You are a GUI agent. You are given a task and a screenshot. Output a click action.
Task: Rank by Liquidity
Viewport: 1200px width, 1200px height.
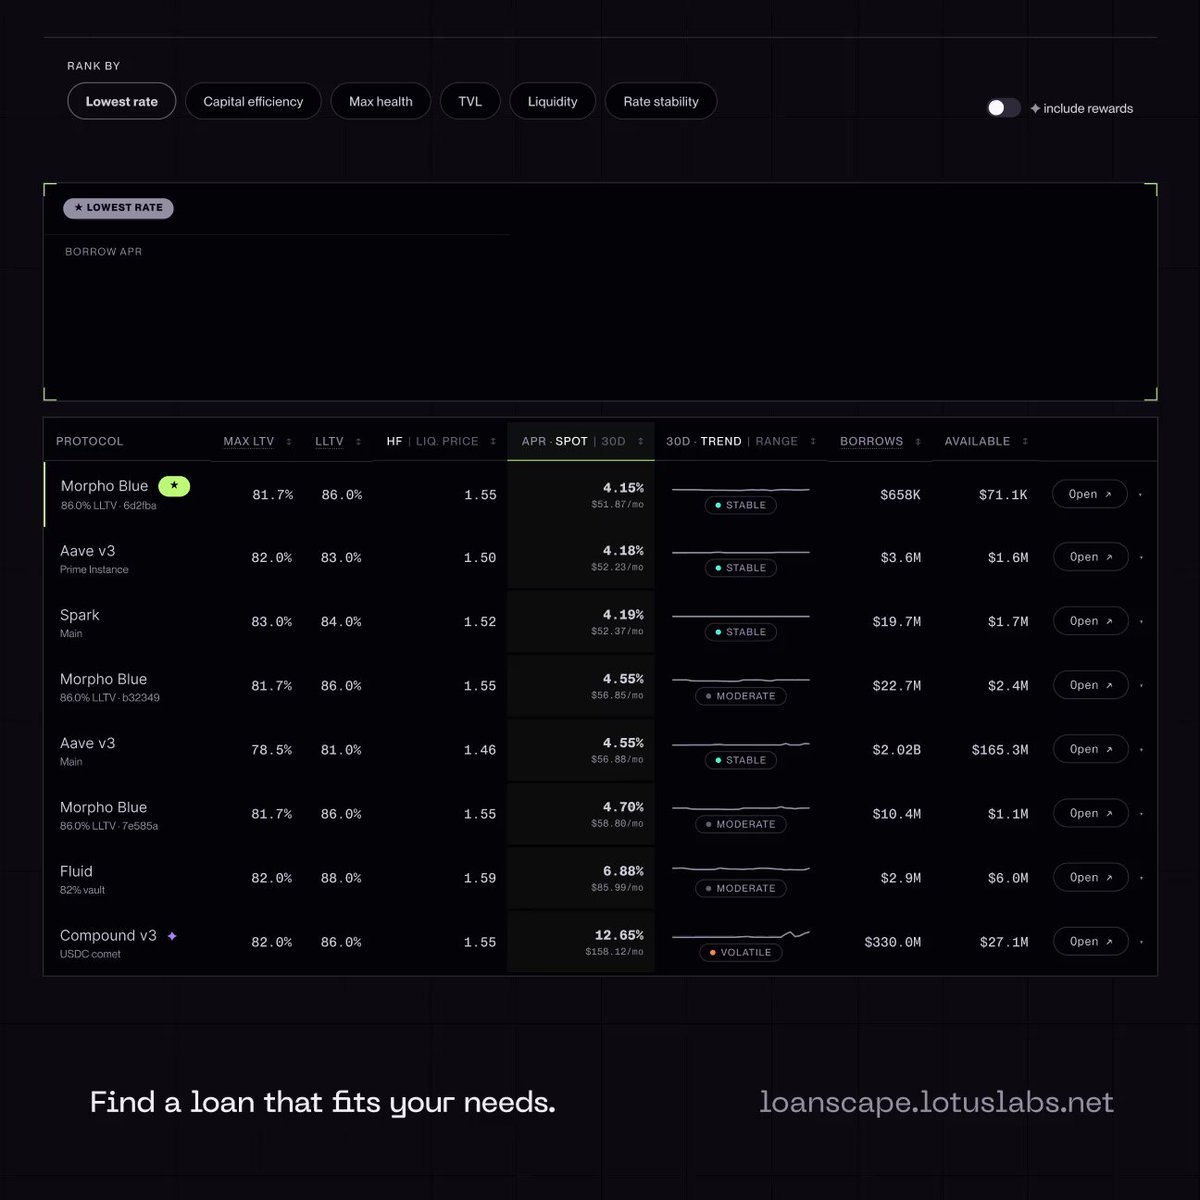click(553, 101)
